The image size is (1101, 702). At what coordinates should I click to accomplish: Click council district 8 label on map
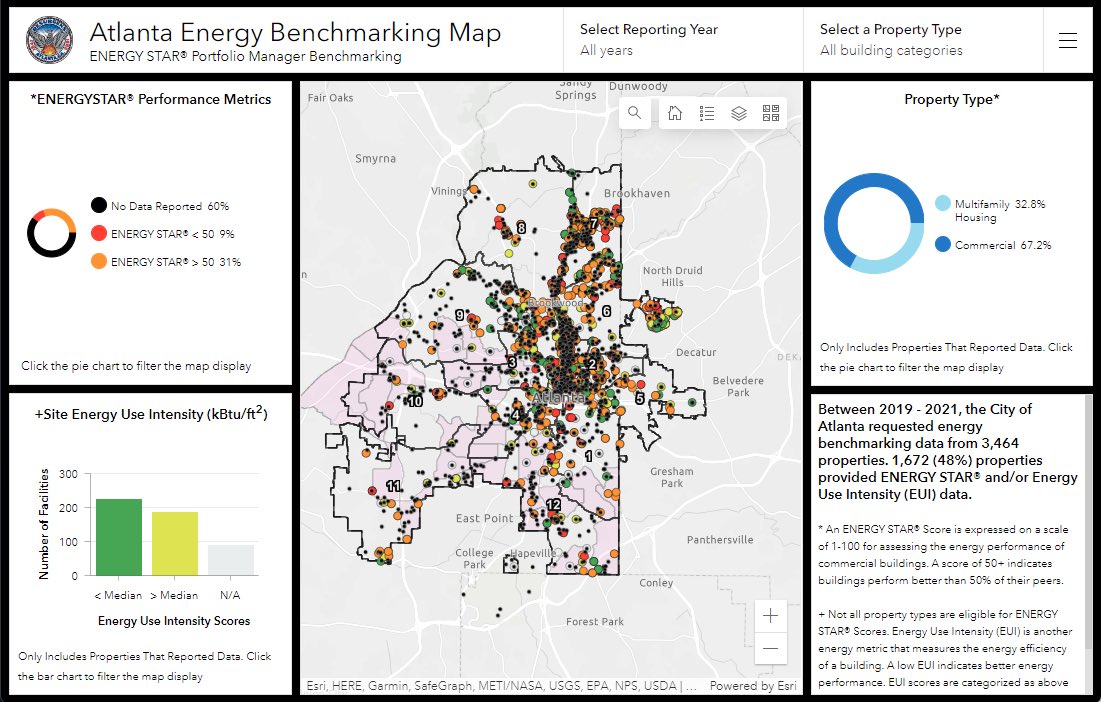[521, 228]
